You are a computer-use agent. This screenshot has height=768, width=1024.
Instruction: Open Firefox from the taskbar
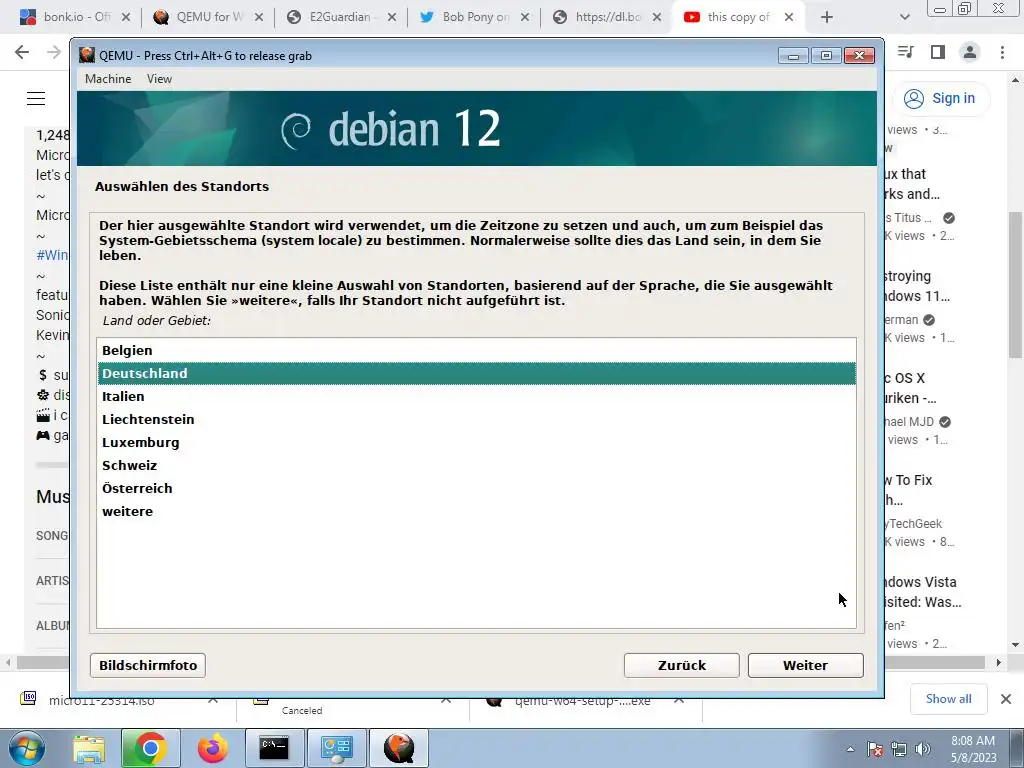(213, 748)
